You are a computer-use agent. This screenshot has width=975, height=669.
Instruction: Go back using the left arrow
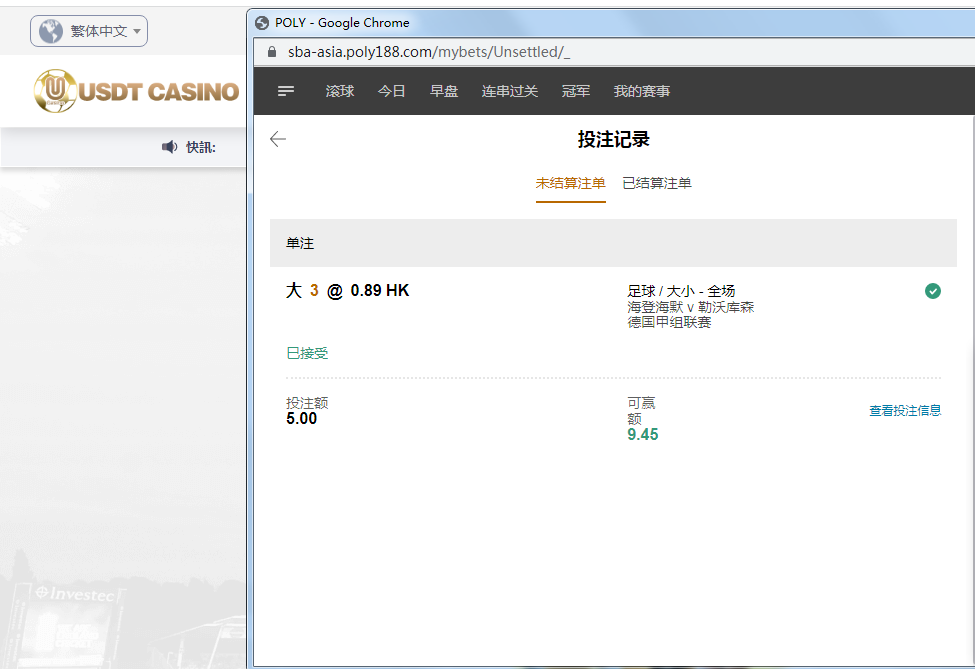(278, 140)
